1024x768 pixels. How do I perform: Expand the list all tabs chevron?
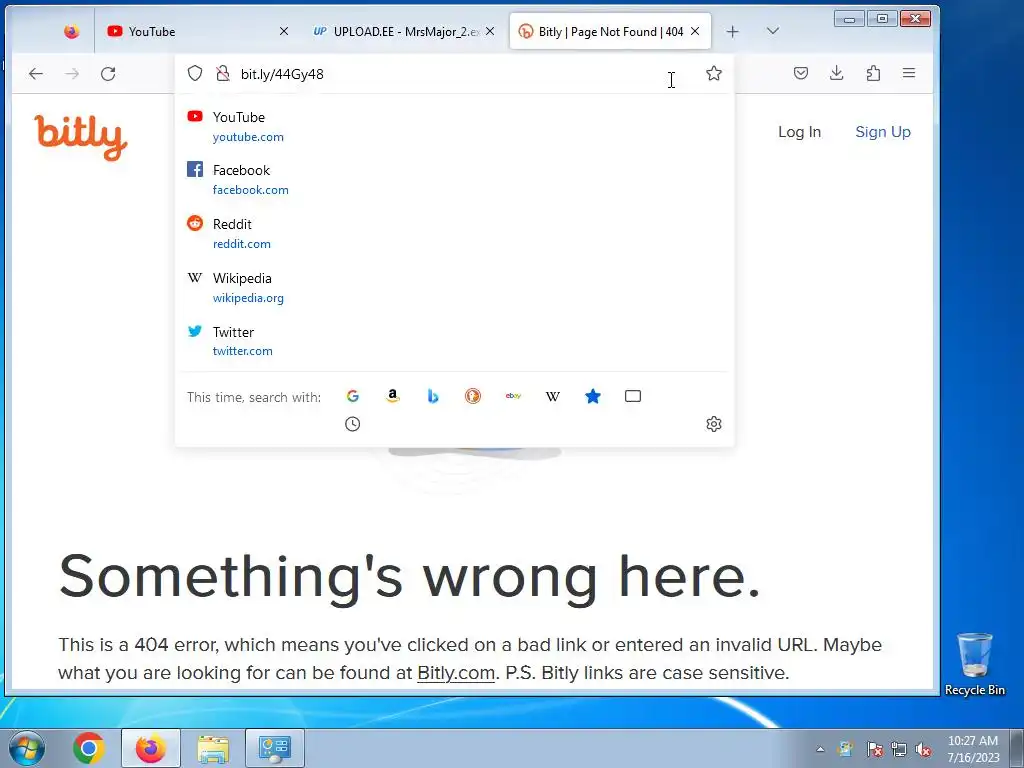(773, 31)
